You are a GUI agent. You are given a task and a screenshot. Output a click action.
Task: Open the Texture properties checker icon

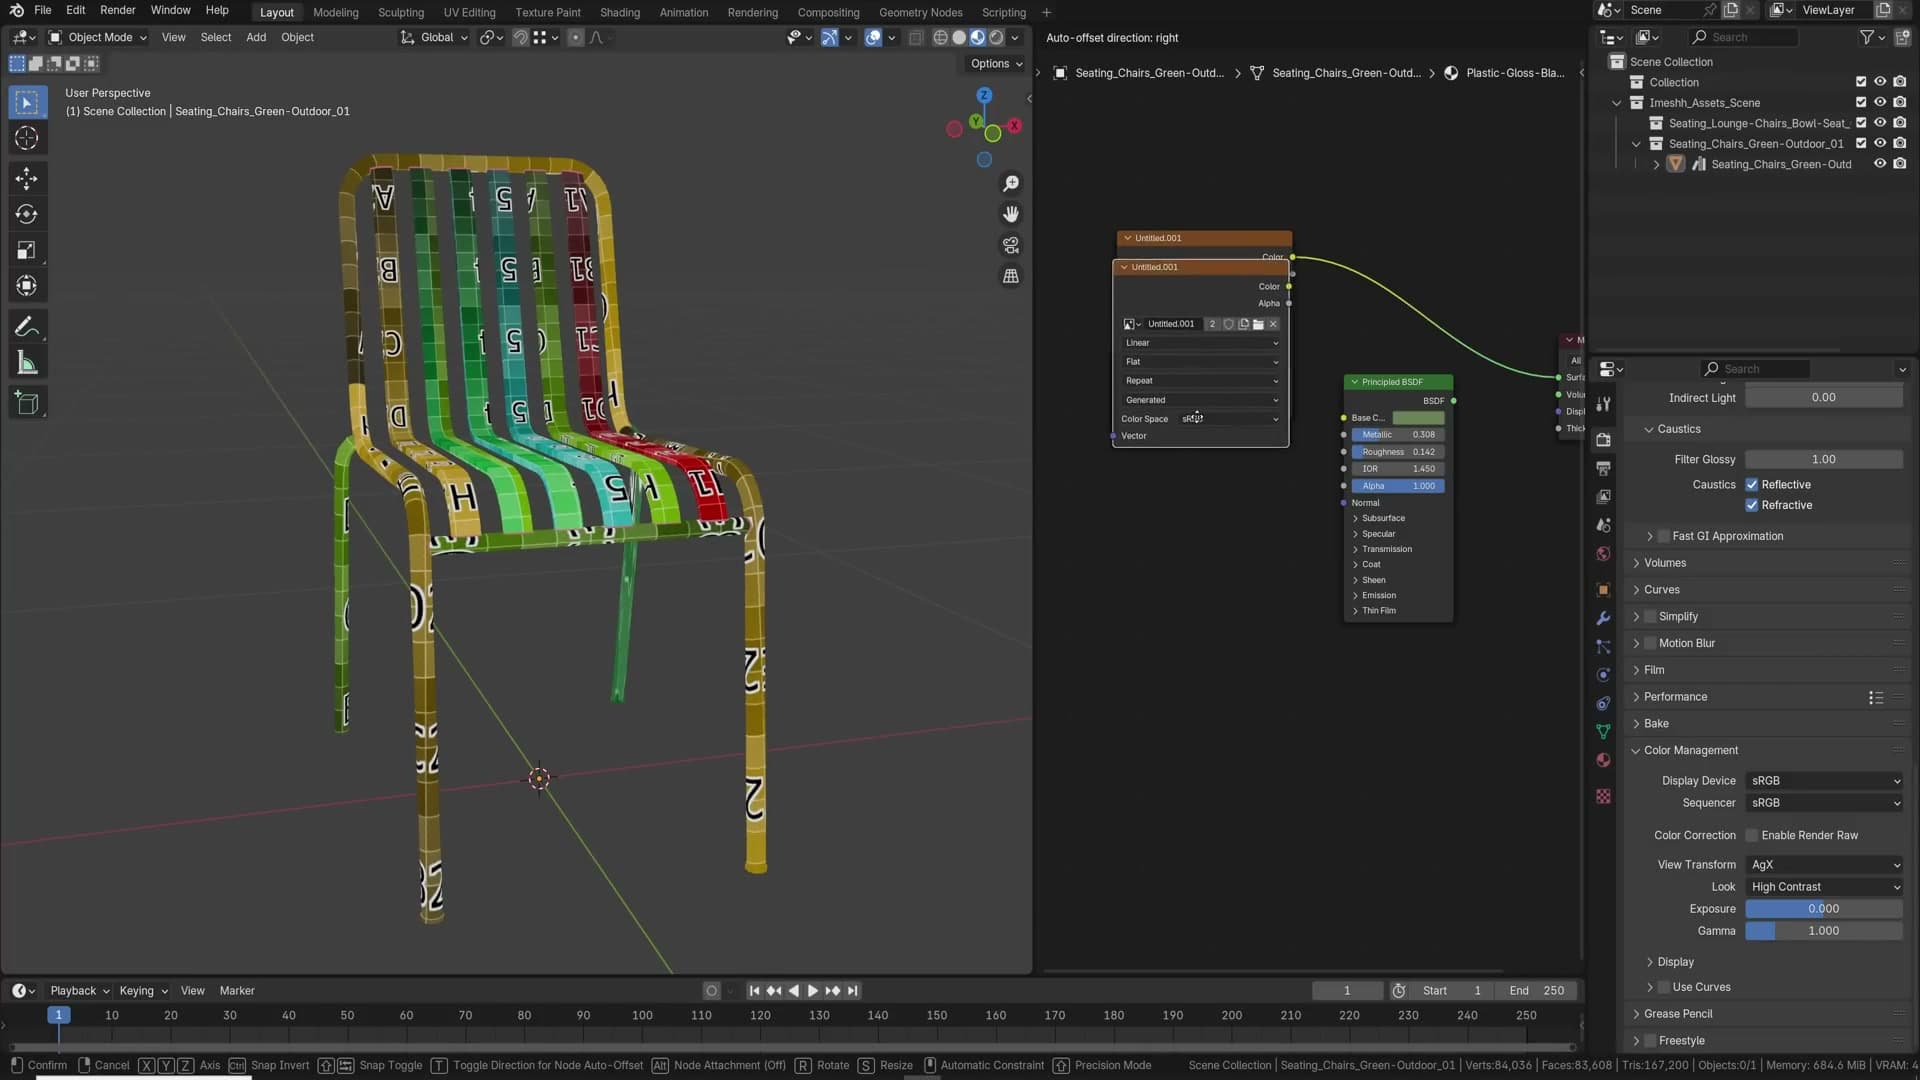point(1603,796)
